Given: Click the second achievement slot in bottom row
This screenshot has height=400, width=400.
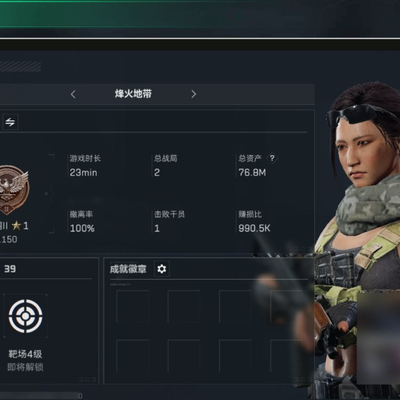Looking at the screenshot, I should tap(184, 356).
